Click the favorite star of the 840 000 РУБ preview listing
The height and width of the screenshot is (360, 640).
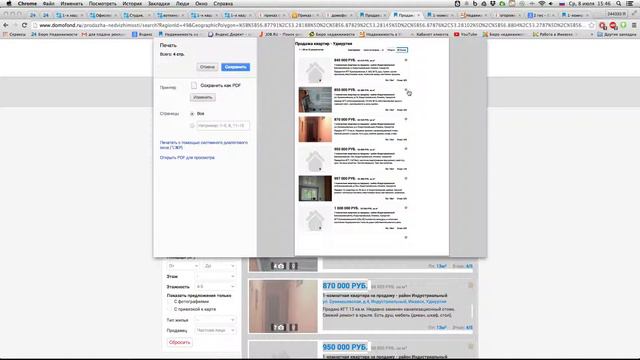pos(406,60)
